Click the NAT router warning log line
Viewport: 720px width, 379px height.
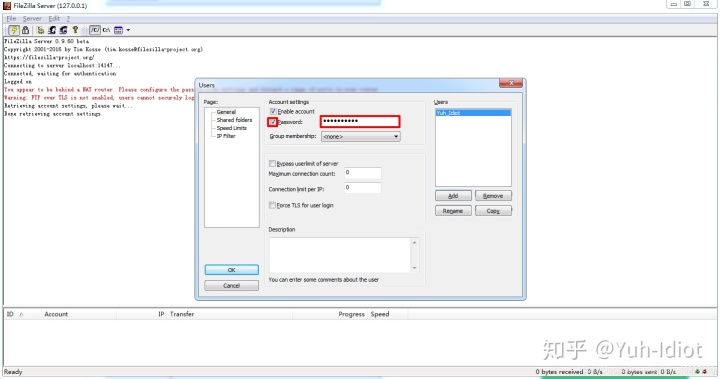click(x=99, y=90)
